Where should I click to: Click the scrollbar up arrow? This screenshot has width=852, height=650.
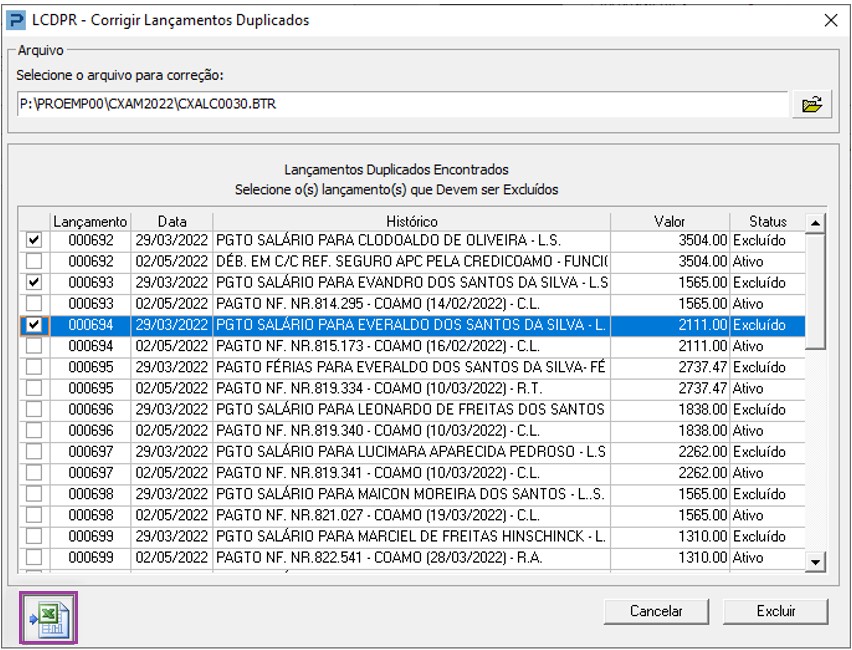click(x=816, y=222)
